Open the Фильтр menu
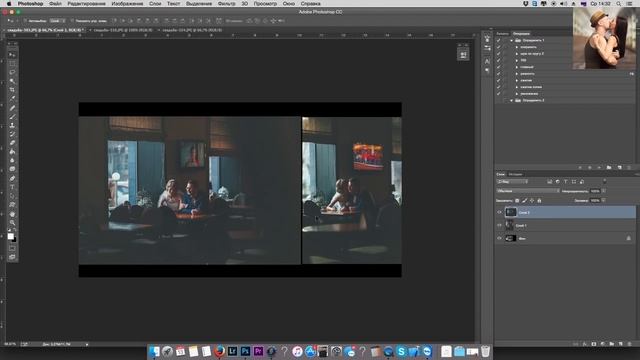This screenshot has height=360, width=640. pos(227,3)
